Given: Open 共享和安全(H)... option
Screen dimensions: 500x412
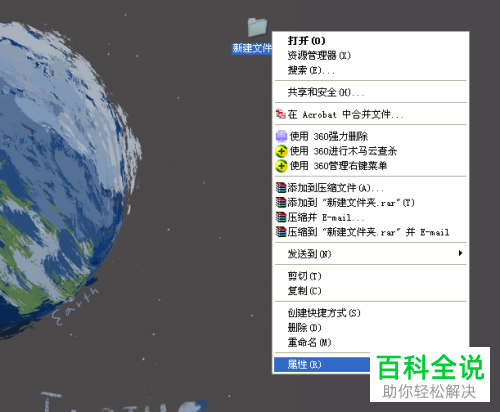Looking at the screenshot, I should [x=326, y=92].
